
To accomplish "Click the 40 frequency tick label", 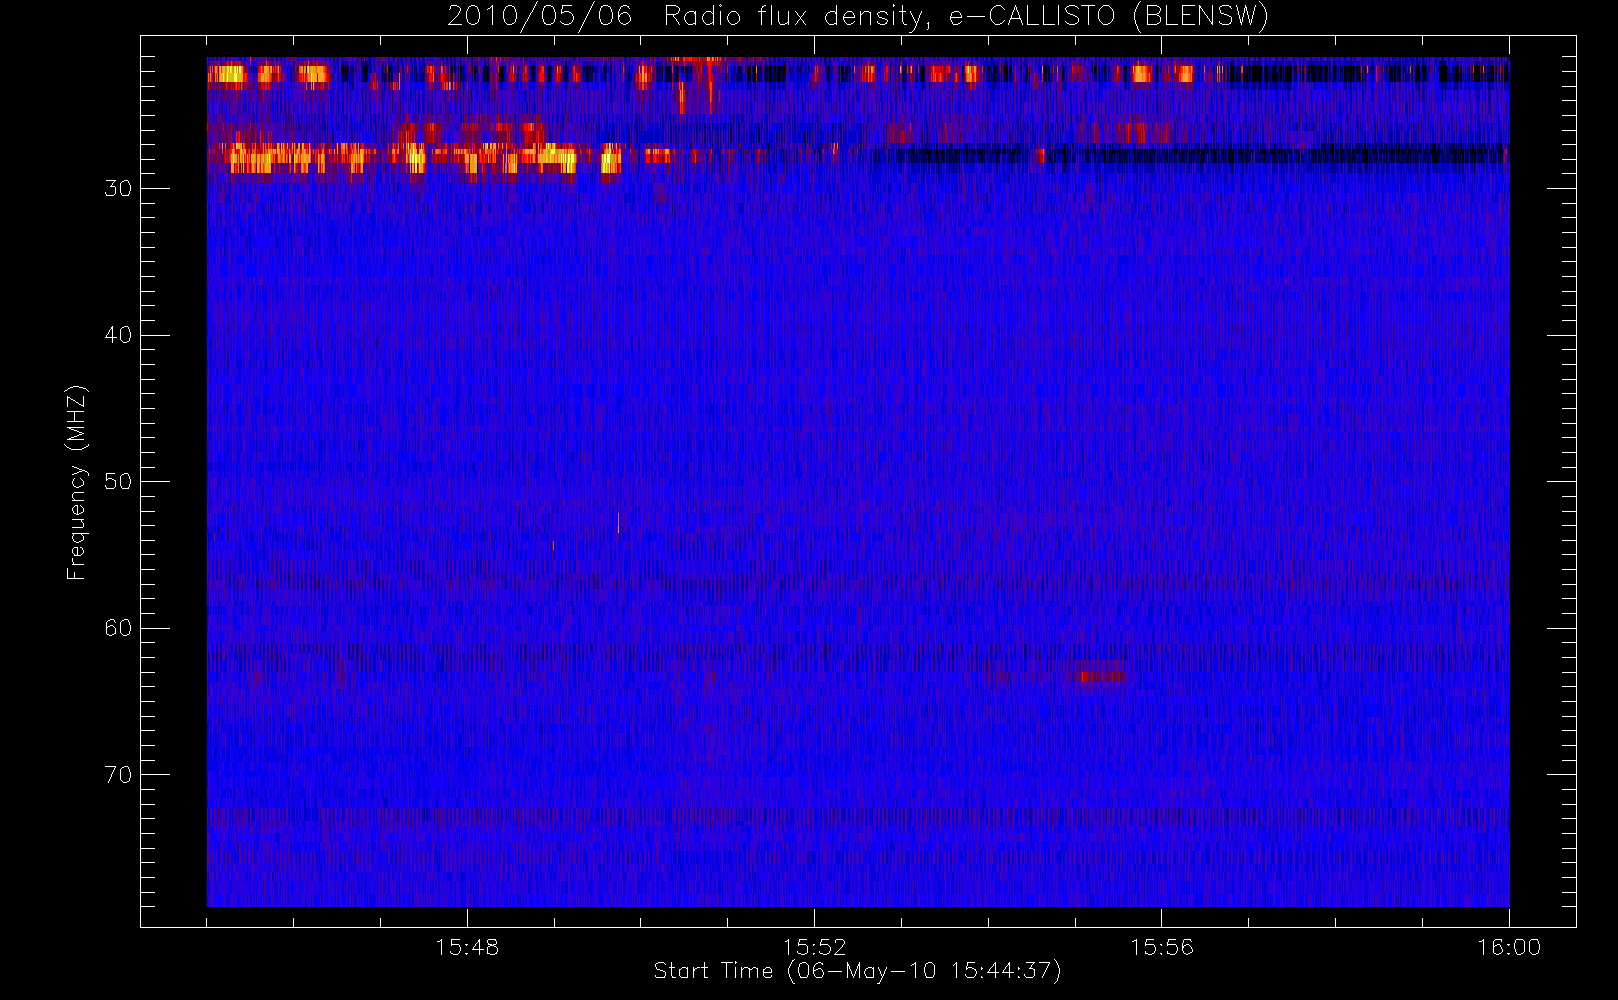I will pyautogui.click(x=118, y=335).
